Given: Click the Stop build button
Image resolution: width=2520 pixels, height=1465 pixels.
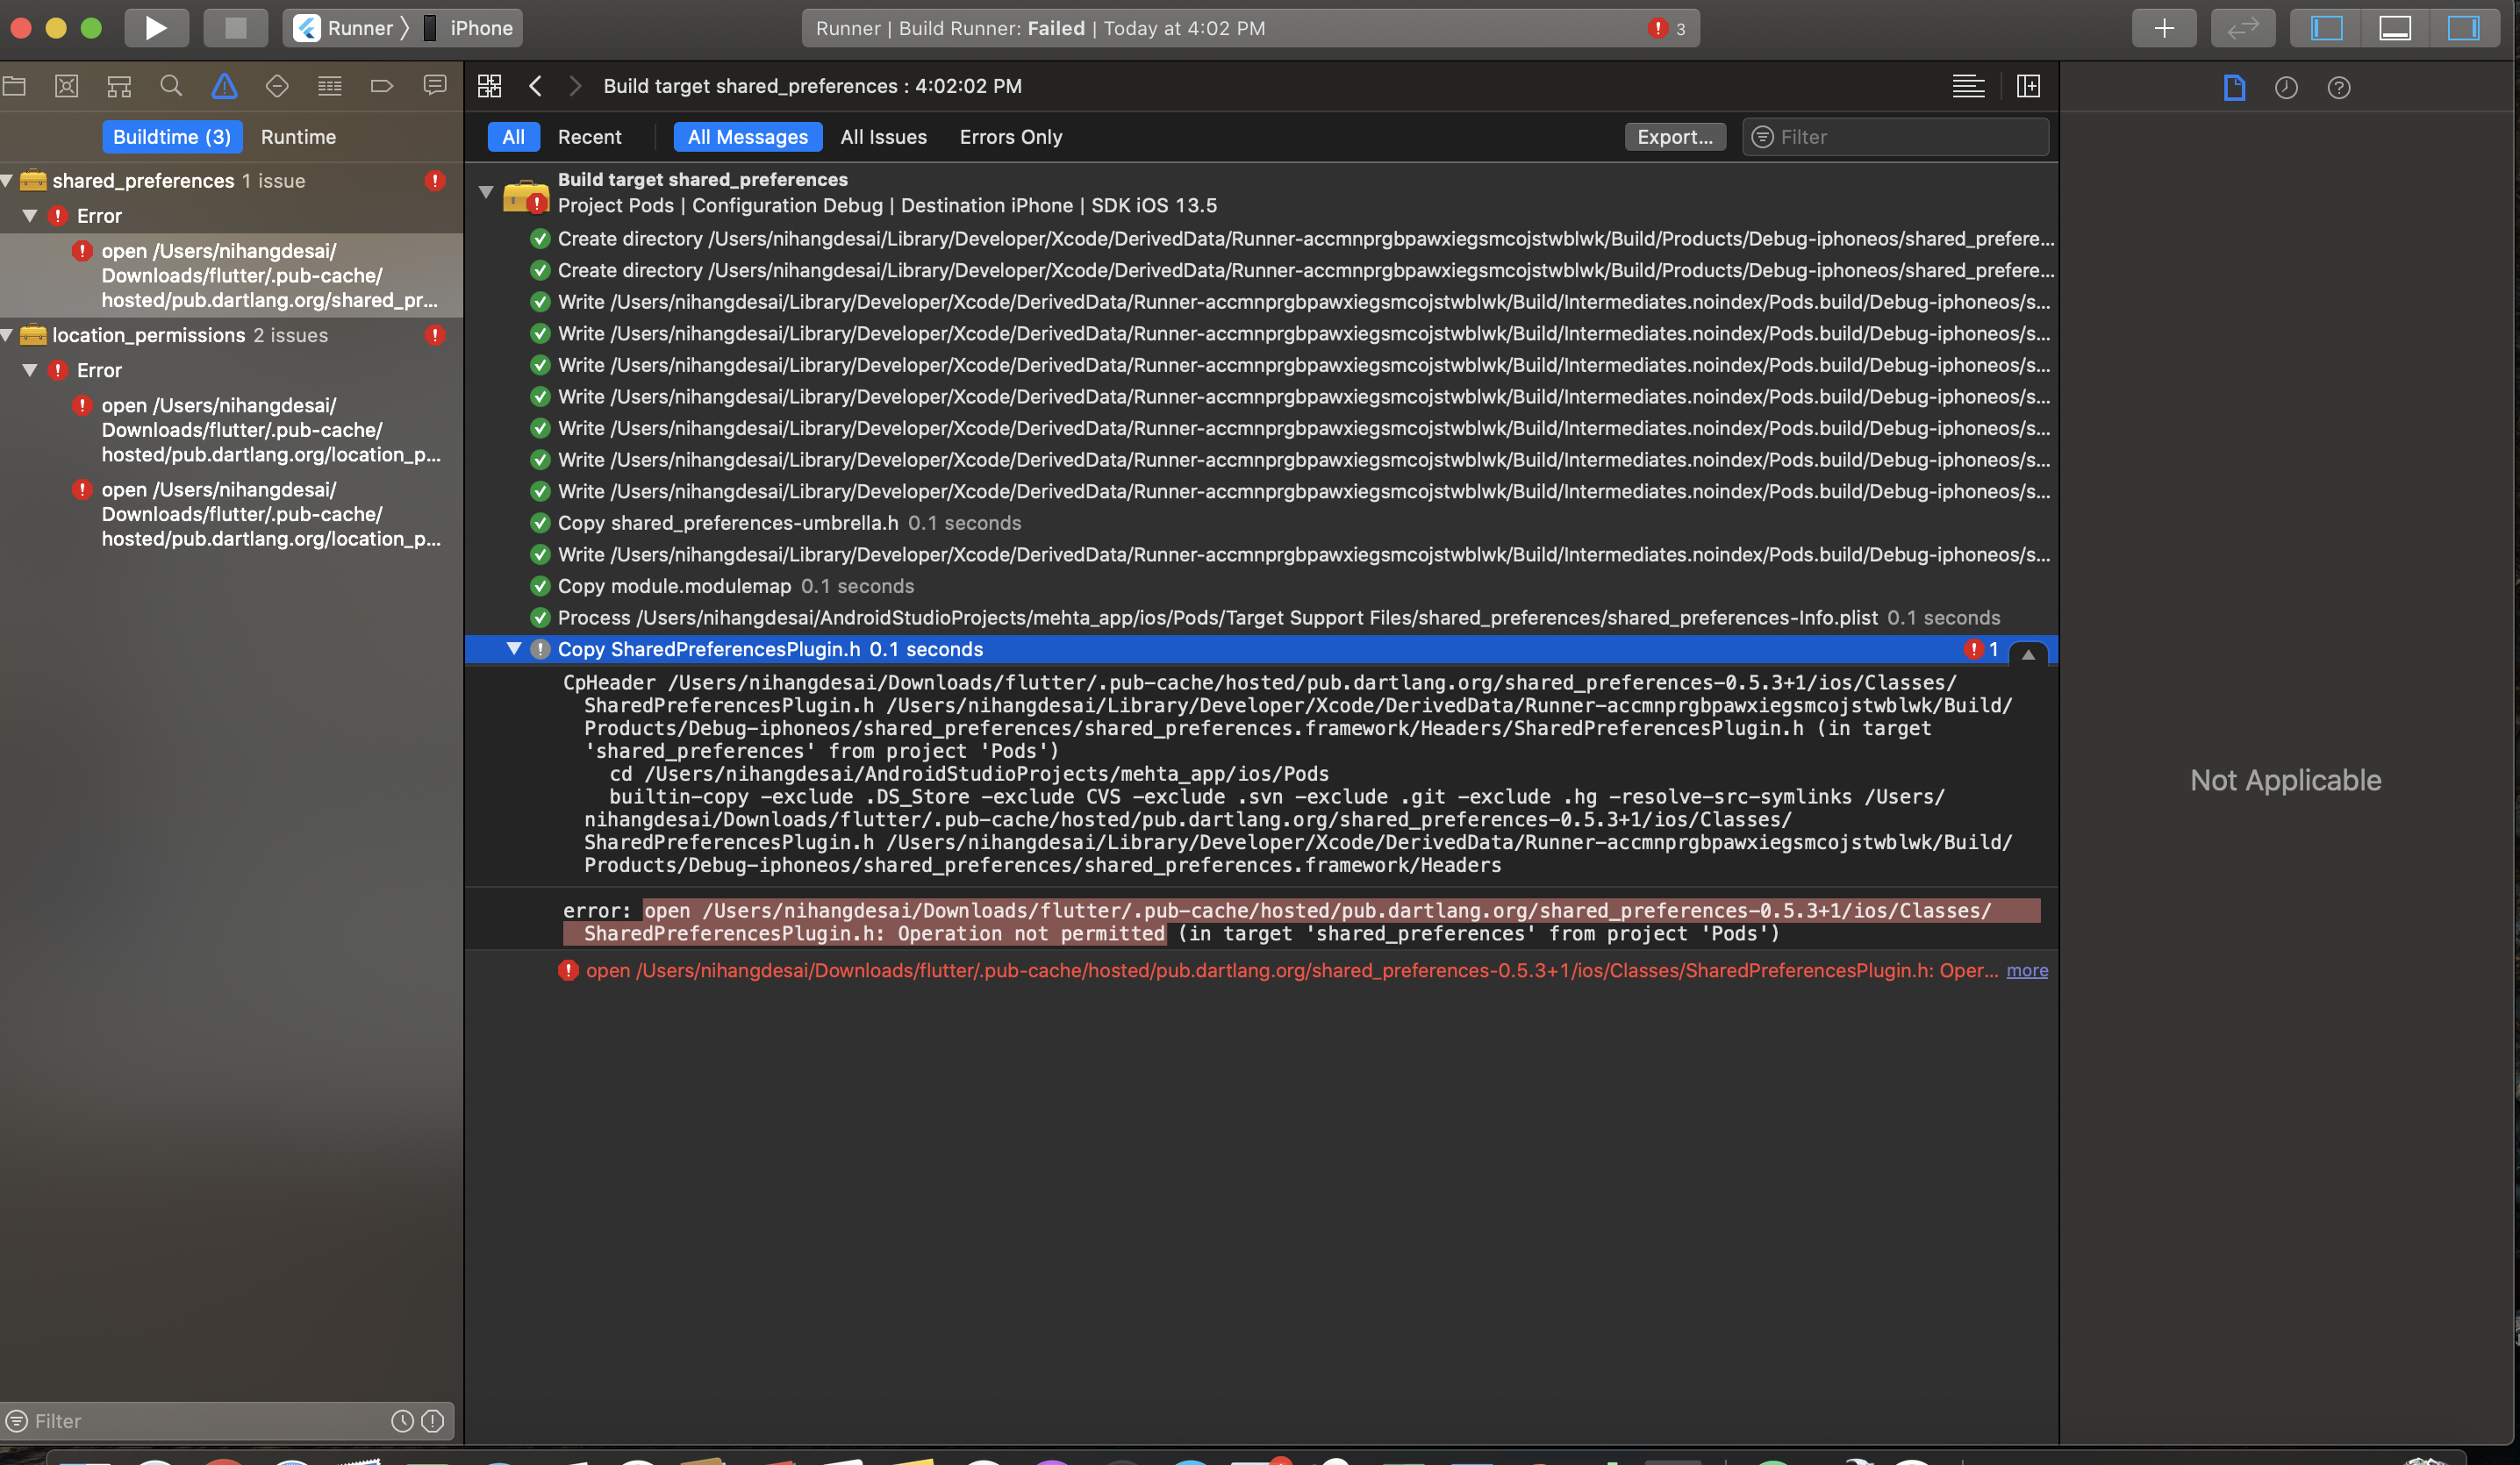Looking at the screenshot, I should click(x=235, y=28).
